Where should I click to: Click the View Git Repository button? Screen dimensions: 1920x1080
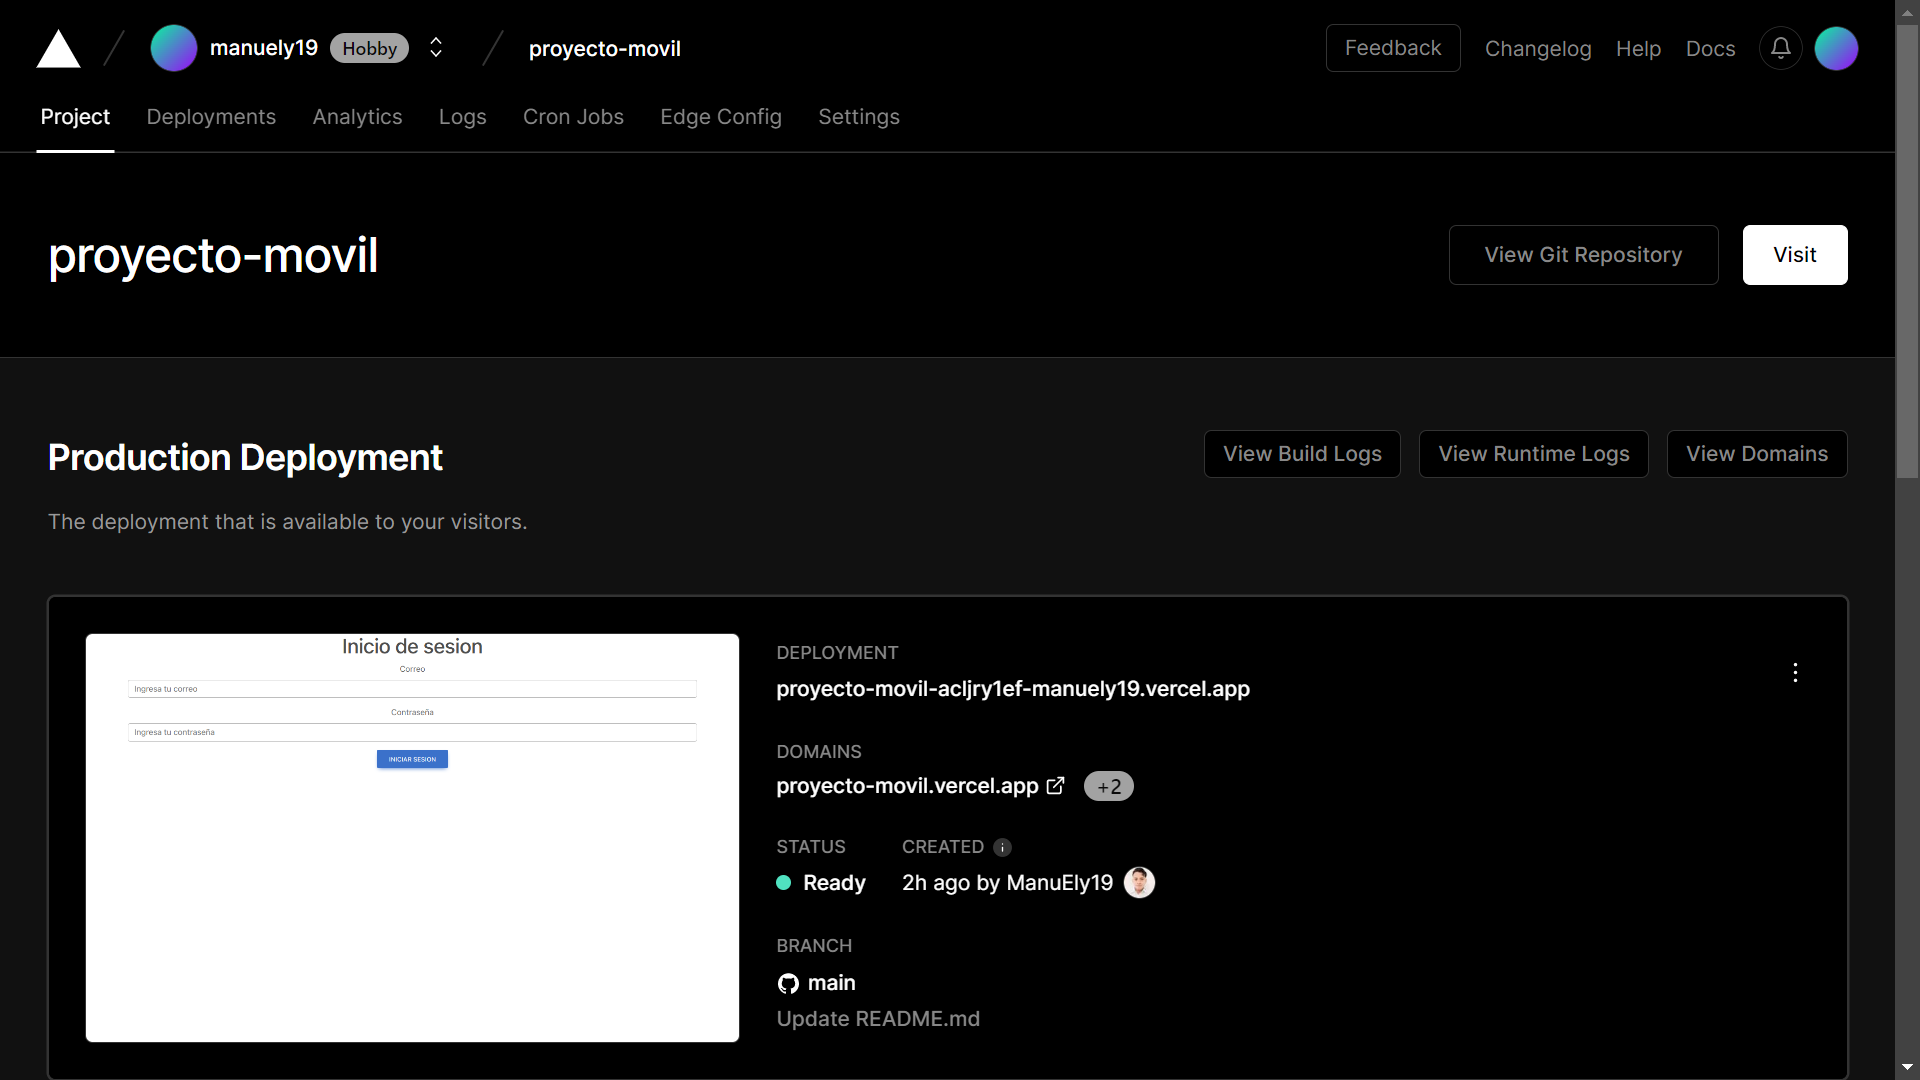(1583, 255)
